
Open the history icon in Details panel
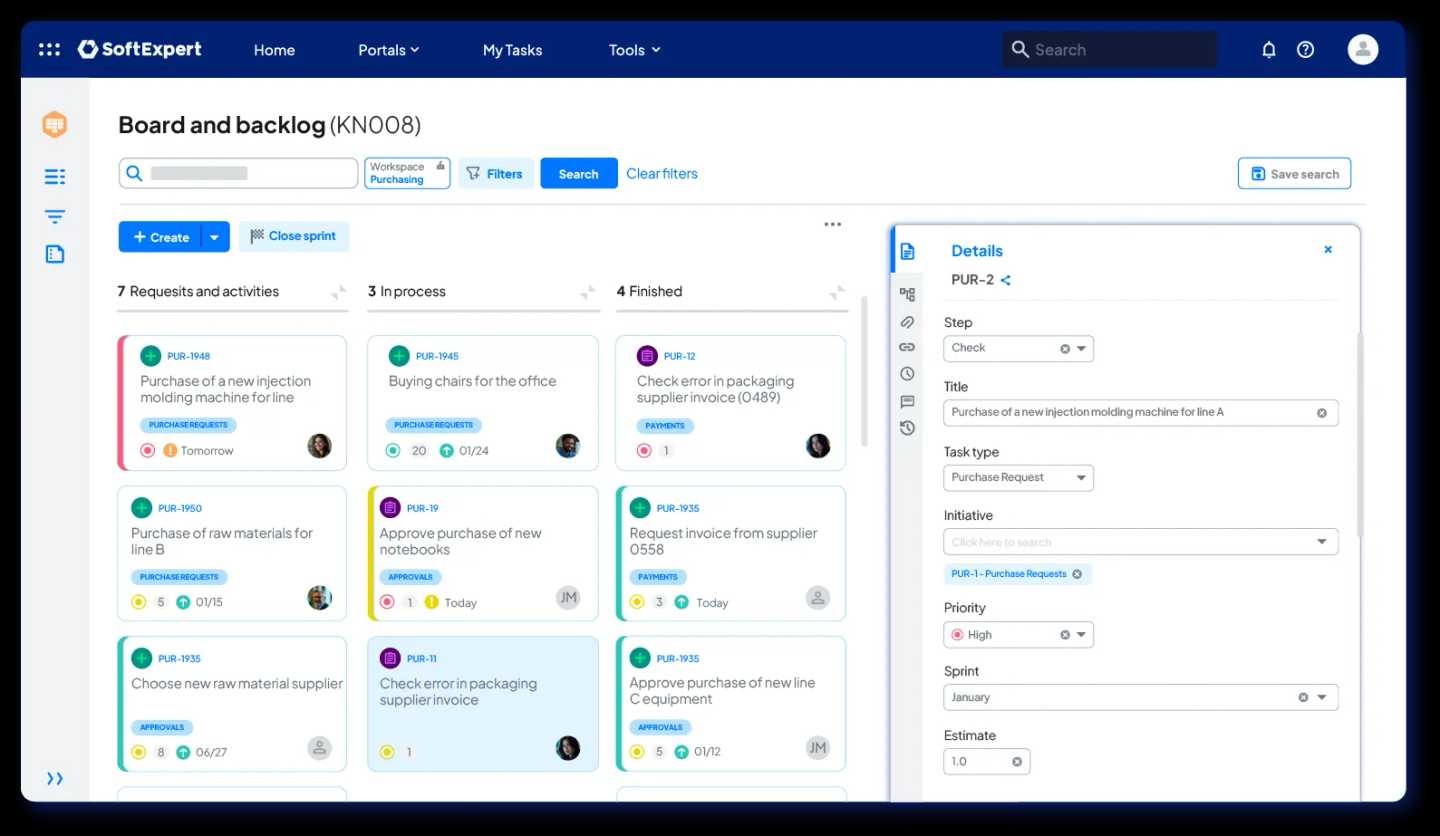click(907, 428)
